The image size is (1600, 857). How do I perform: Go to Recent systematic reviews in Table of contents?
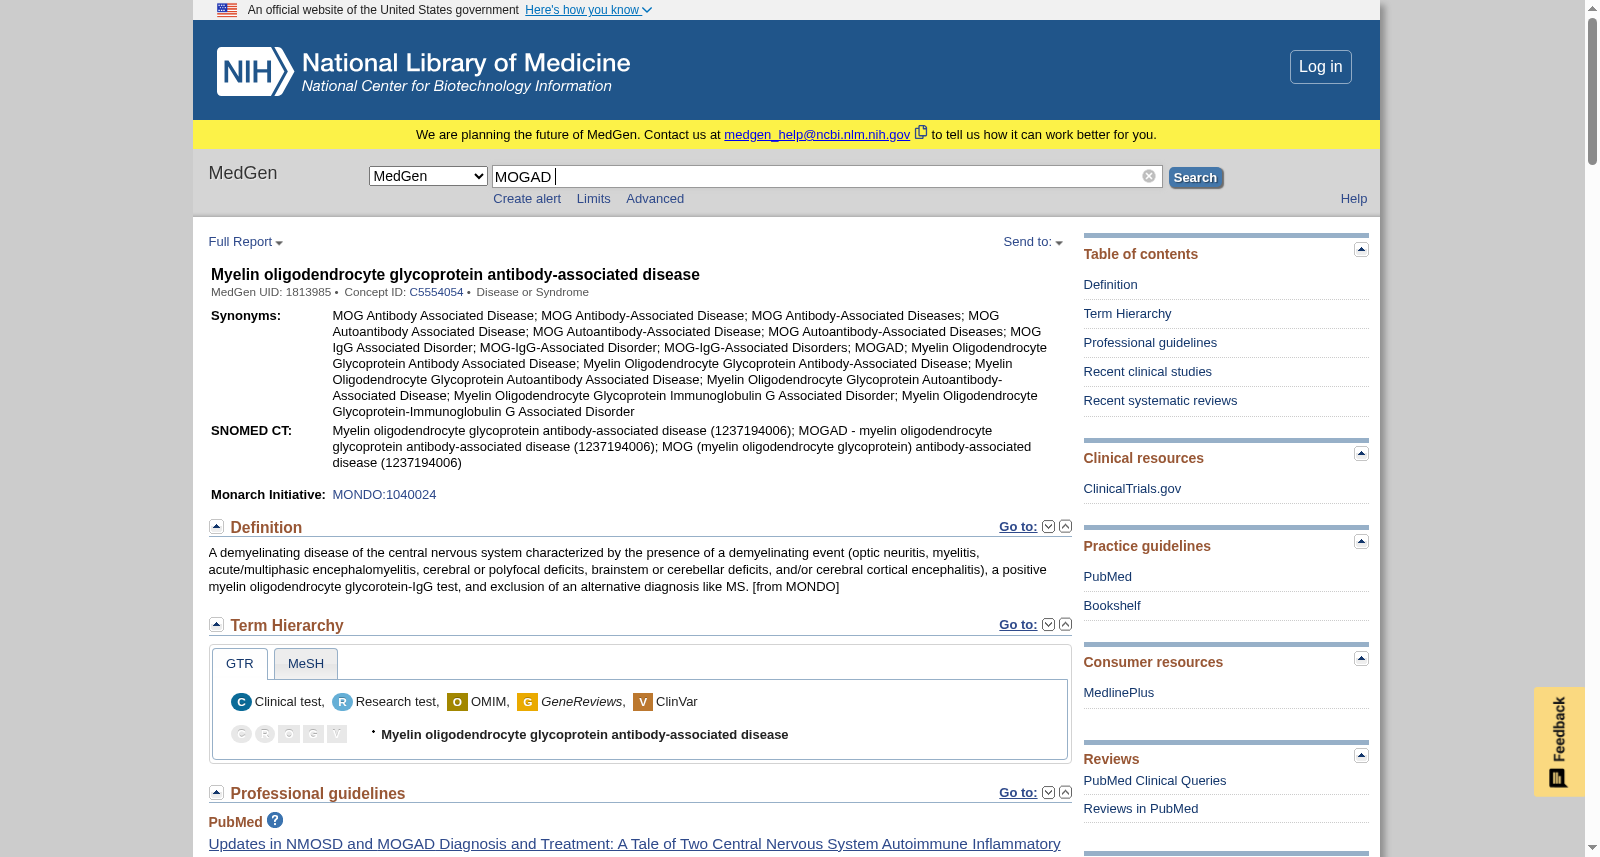click(x=1160, y=401)
